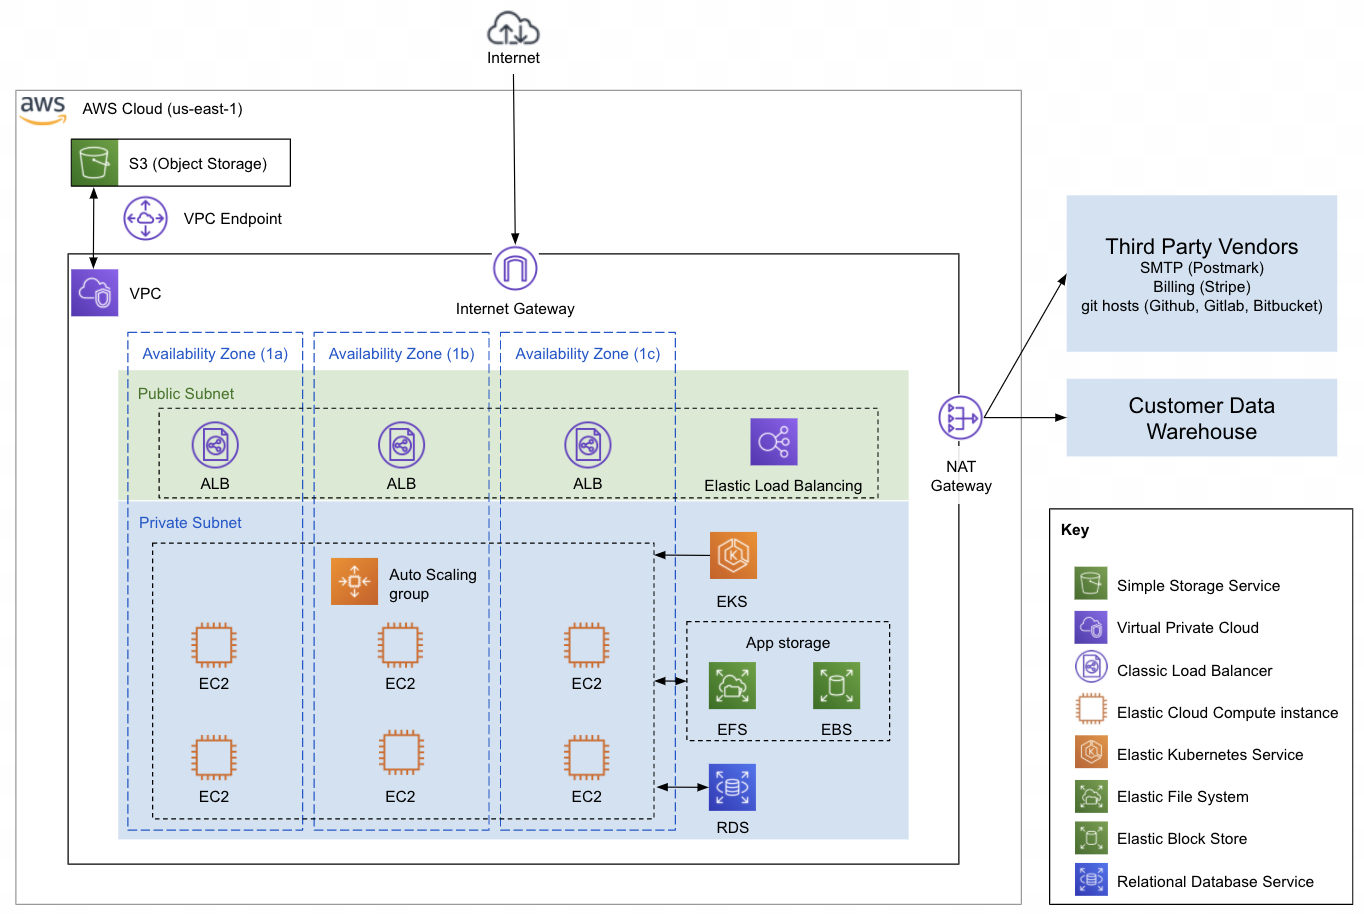Select the EFS icon in App storage
Viewport: 1364px width, 914px height.
[732, 686]
